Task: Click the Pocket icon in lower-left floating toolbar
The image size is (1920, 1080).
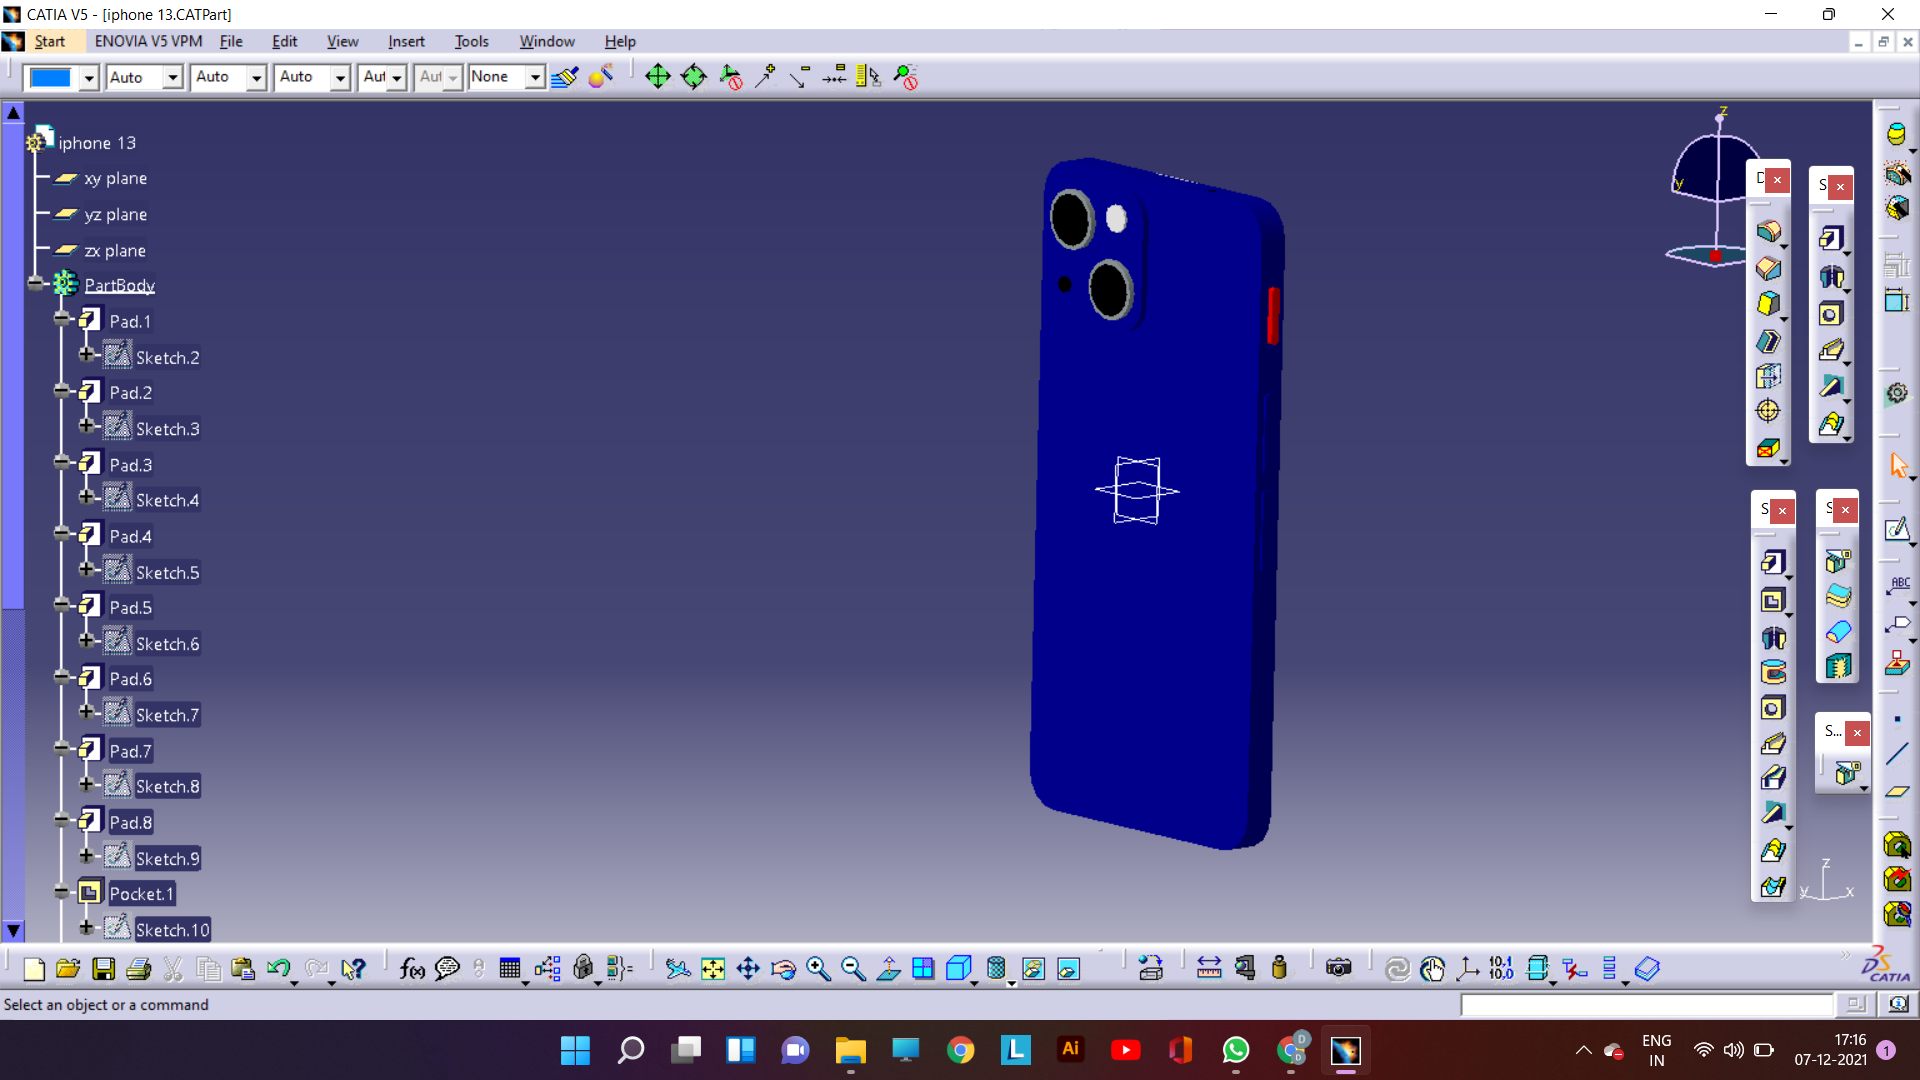Action: click(1772, 600)
